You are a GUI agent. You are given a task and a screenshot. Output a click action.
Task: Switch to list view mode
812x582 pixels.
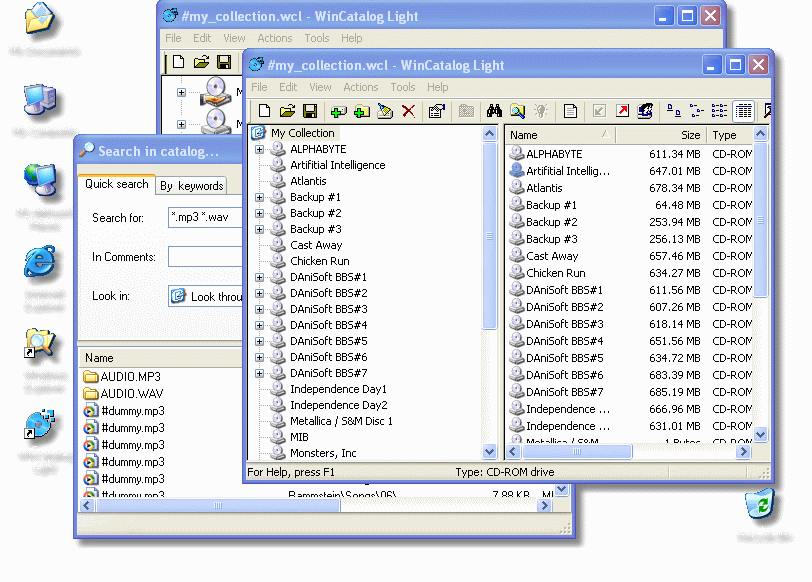[719, 110]
